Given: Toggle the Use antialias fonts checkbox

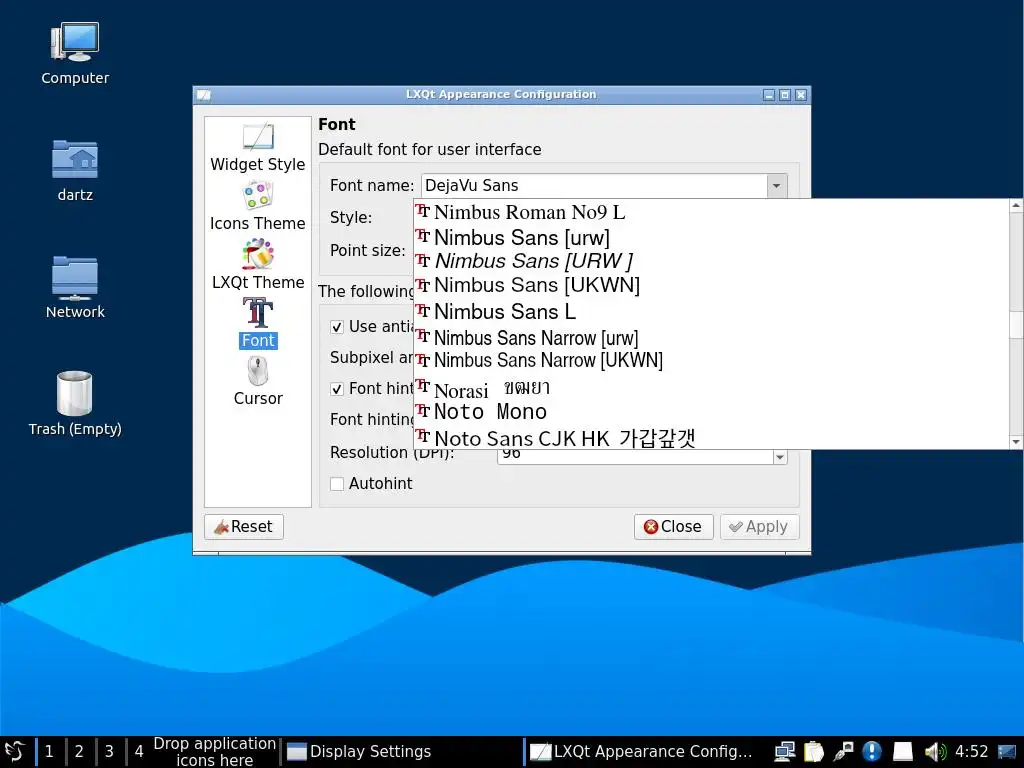Looking at the screenshot, I should point(337,327).
